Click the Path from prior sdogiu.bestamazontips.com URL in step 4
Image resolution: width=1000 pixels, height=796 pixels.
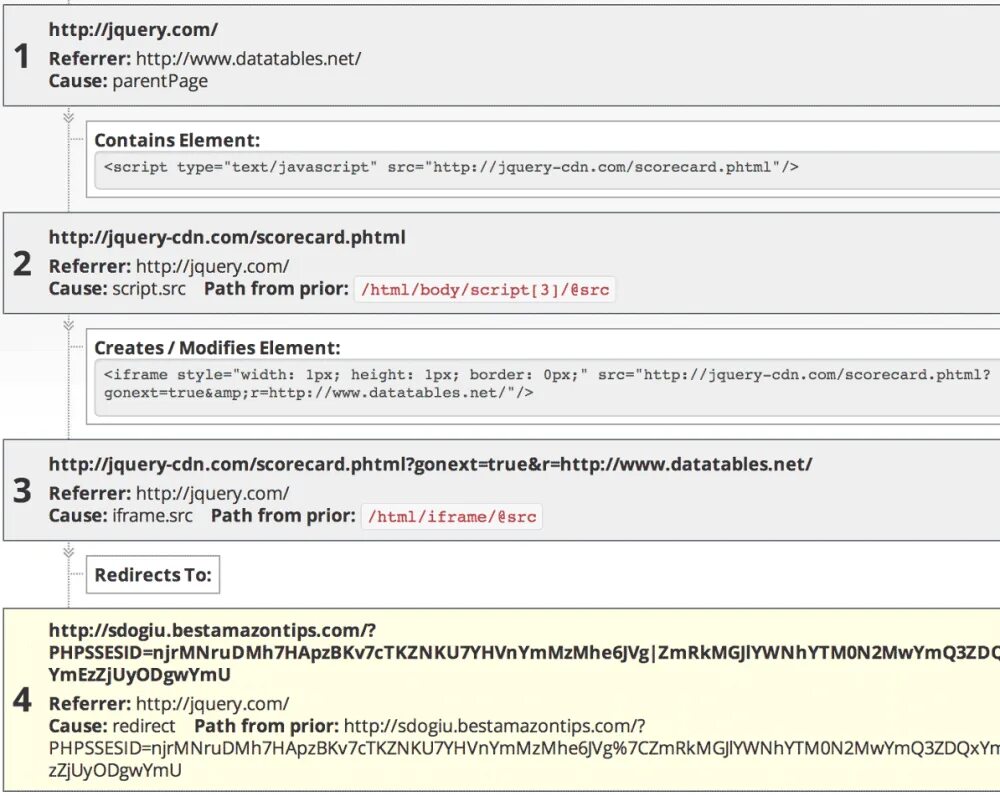[524, 748]
